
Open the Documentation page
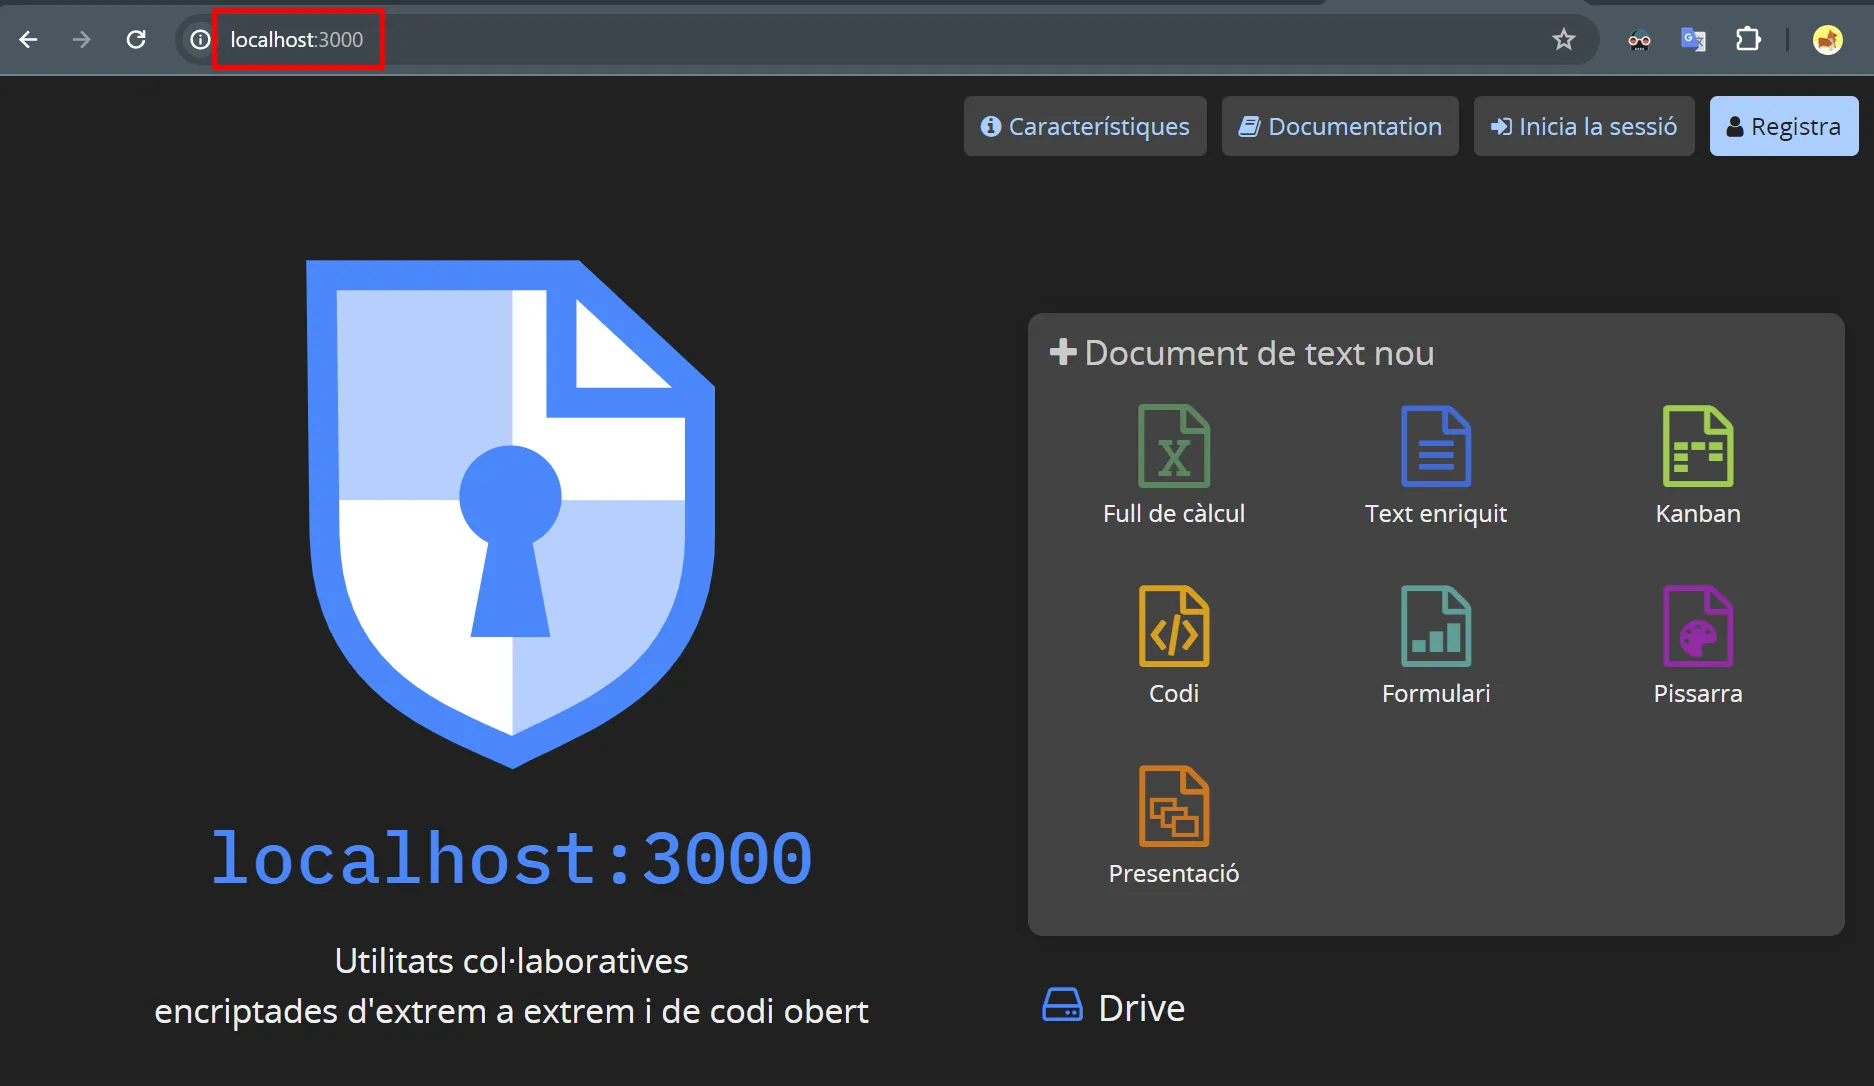1340,126
